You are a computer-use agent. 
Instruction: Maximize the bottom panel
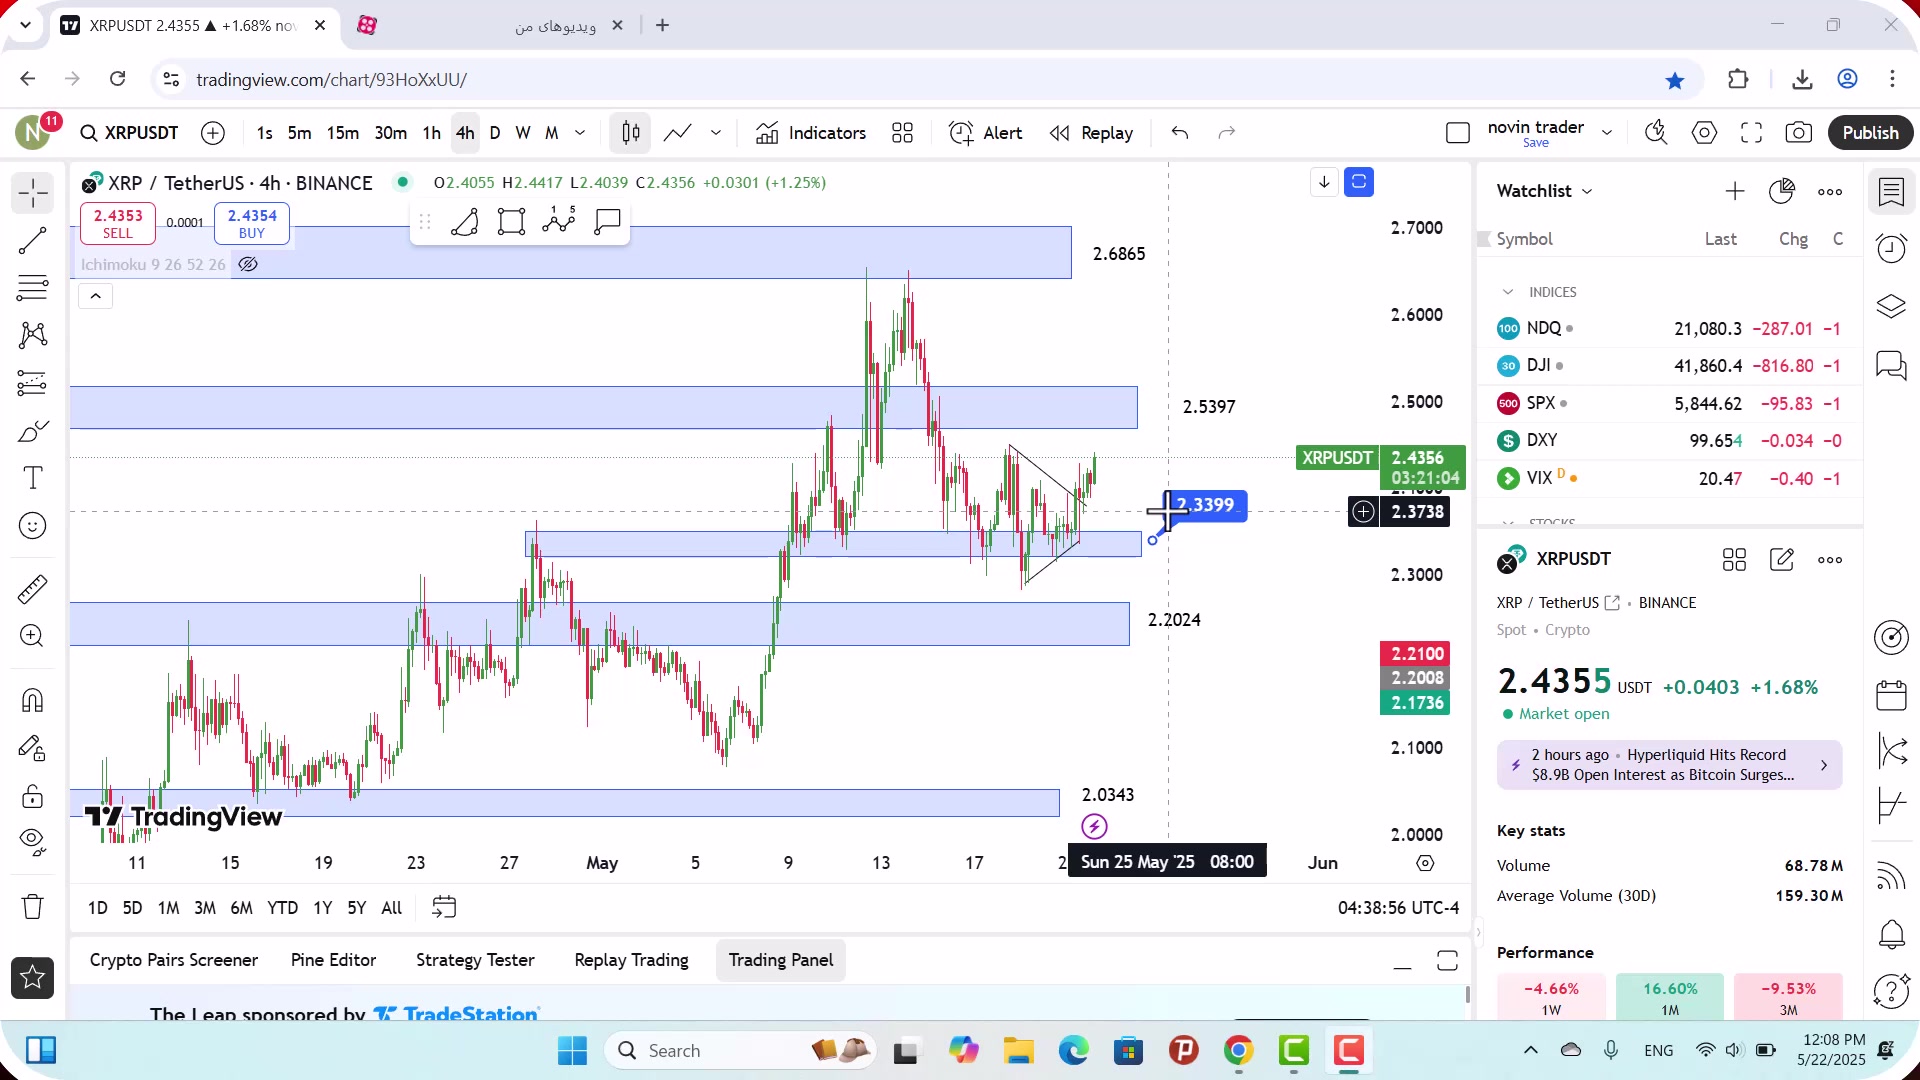[1447, 961]
